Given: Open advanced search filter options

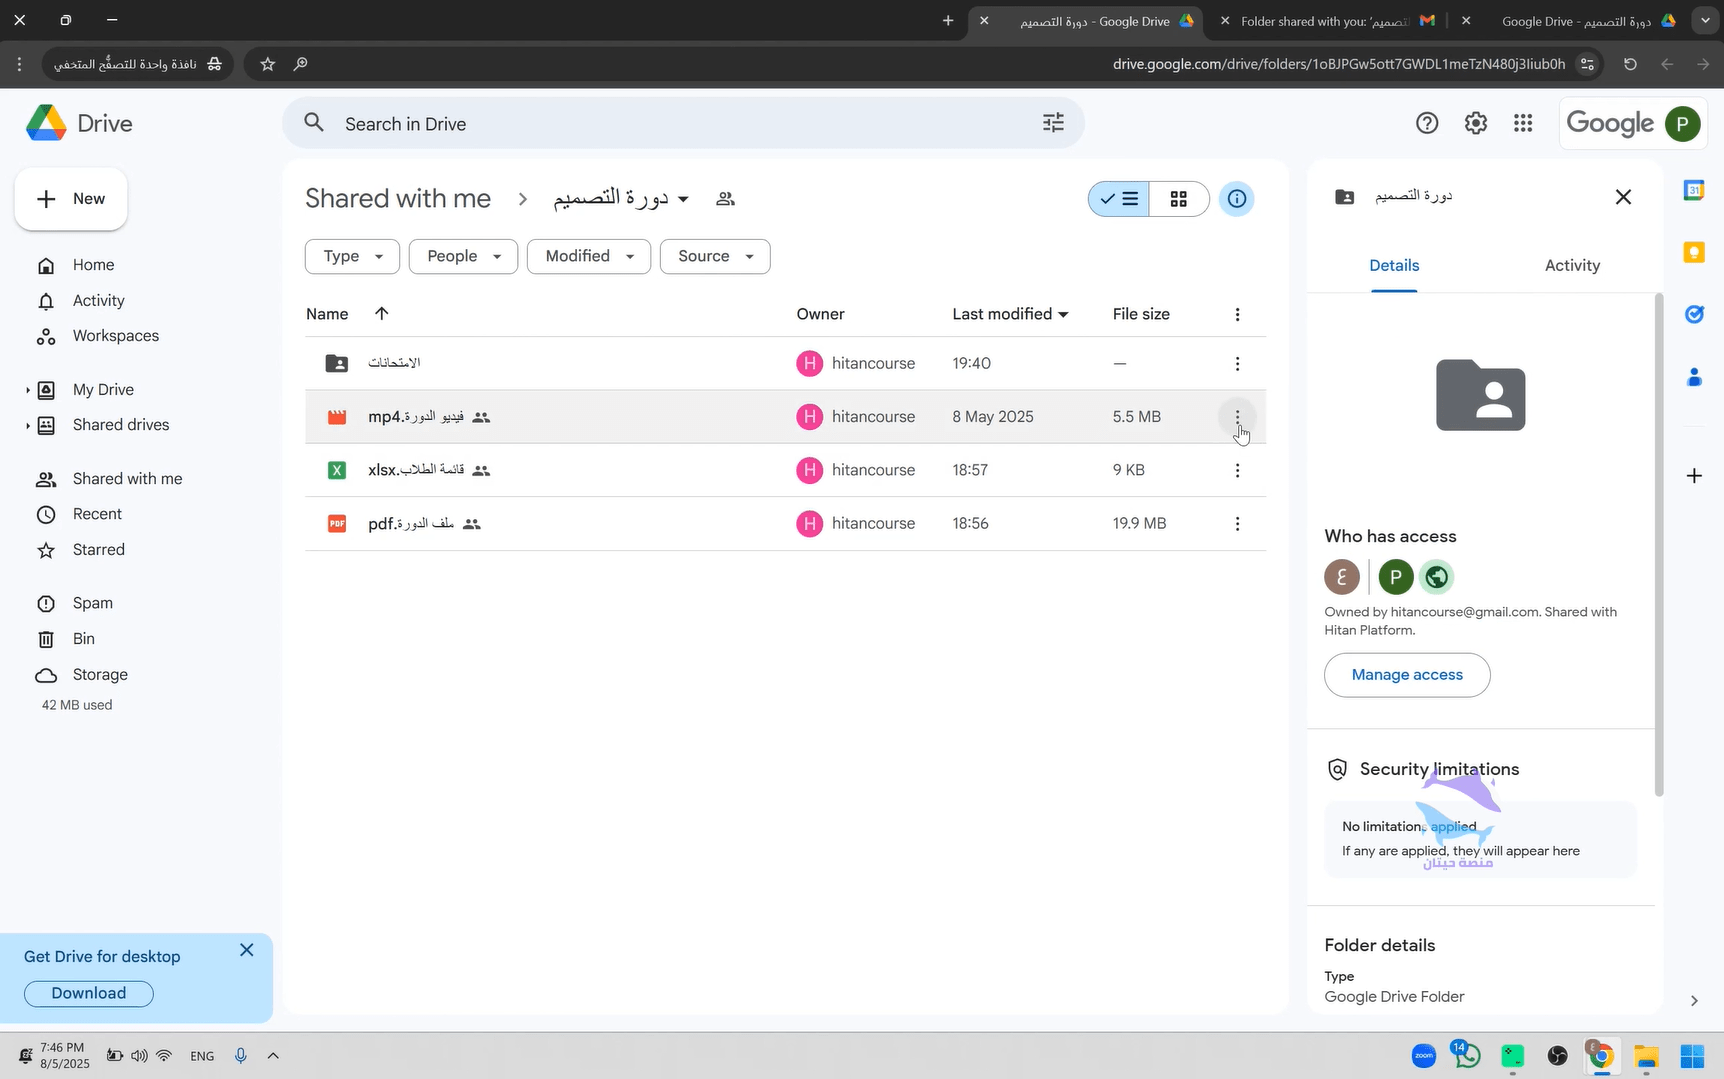Looking at the screenshot, I should 1053,123.
